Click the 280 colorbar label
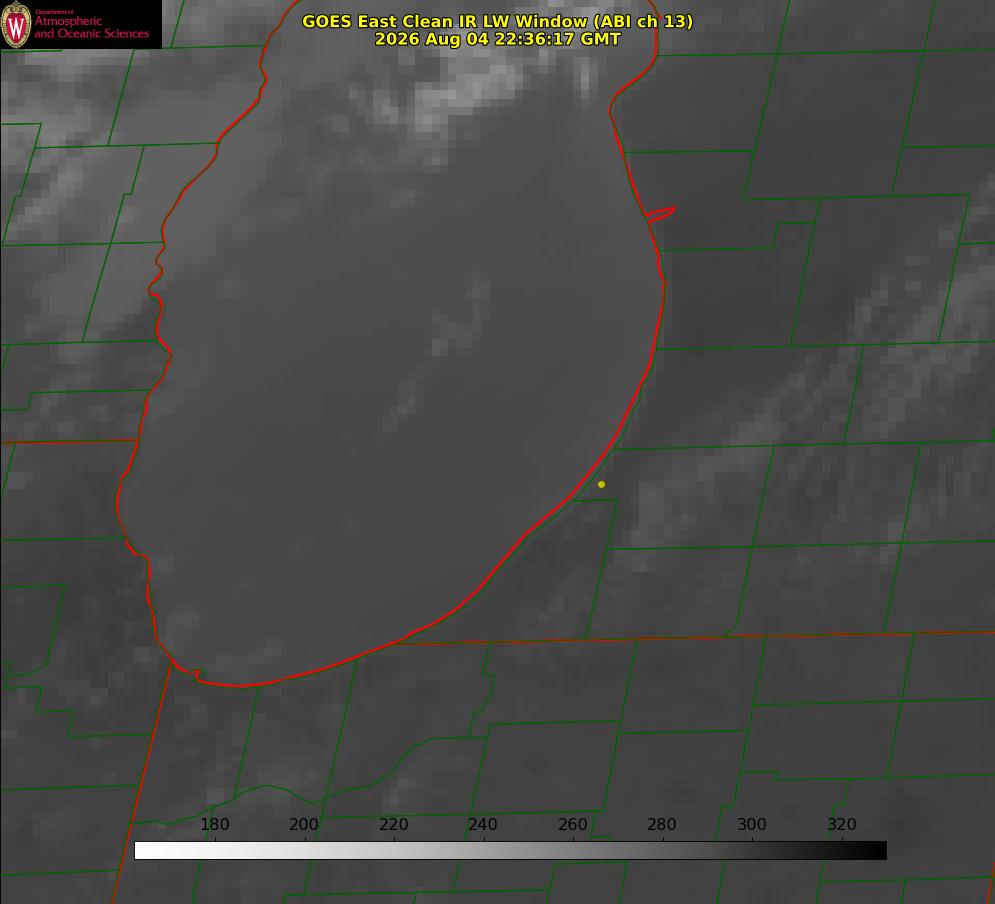The height and width of the screenshot is (904, 995). 662,824
